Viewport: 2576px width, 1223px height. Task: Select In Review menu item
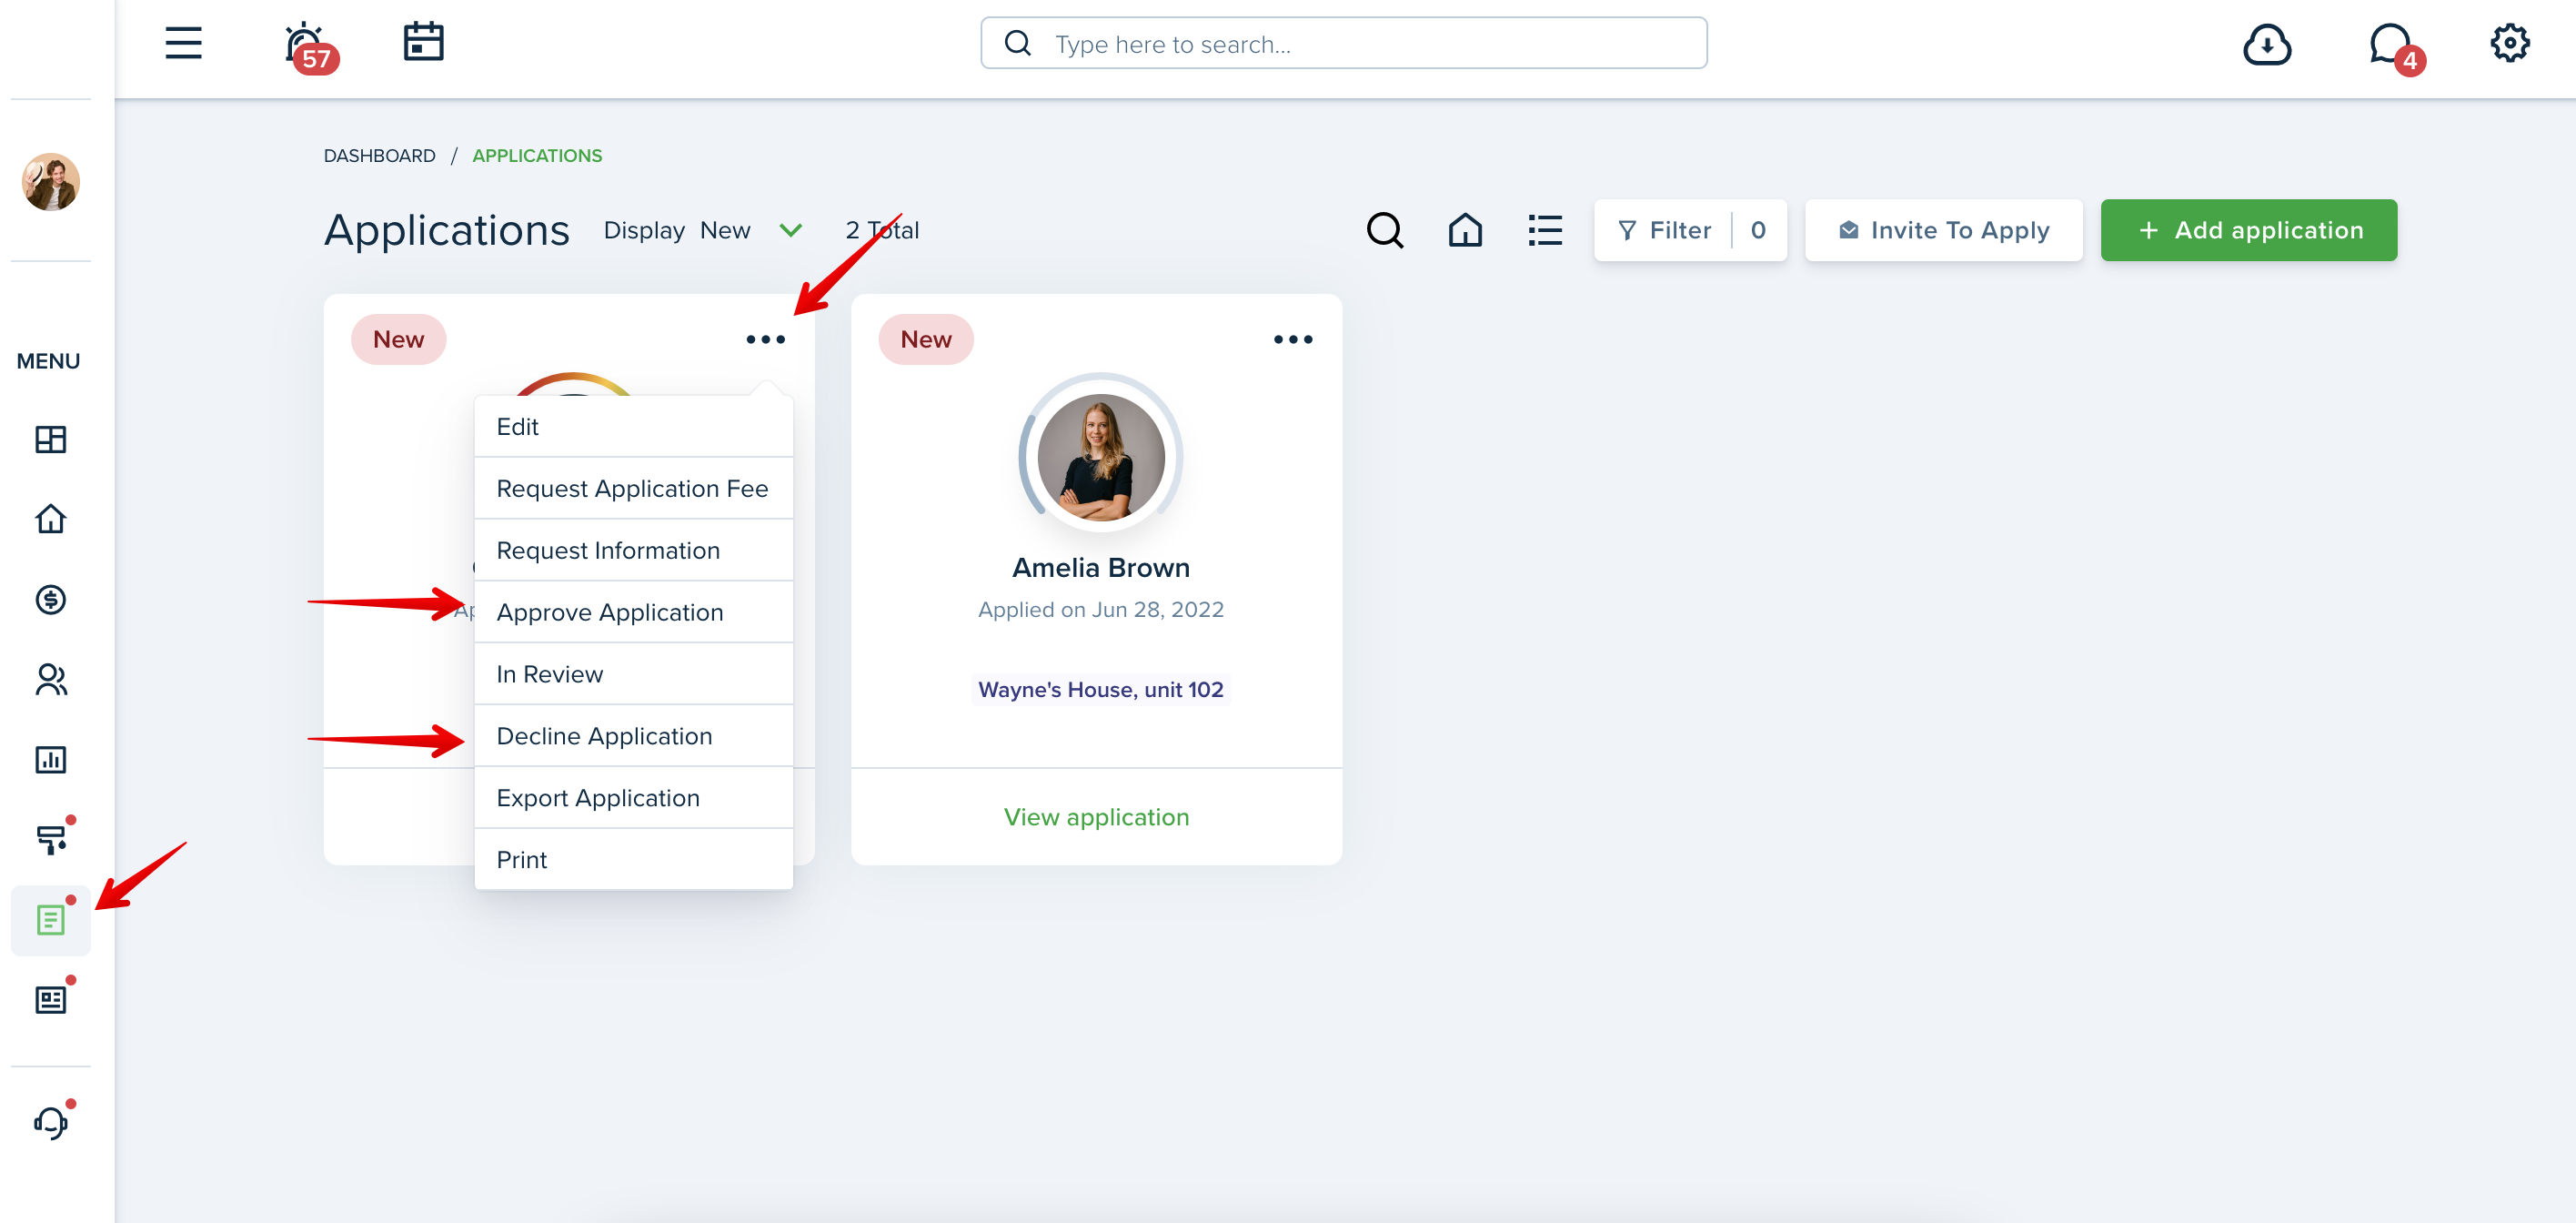[x=633, y=674]
